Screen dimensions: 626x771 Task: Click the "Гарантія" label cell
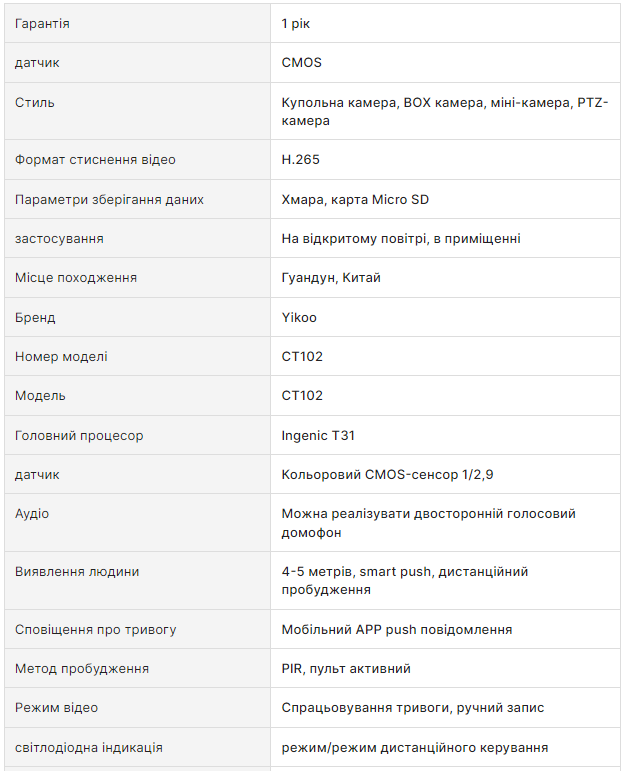(42, 23)
